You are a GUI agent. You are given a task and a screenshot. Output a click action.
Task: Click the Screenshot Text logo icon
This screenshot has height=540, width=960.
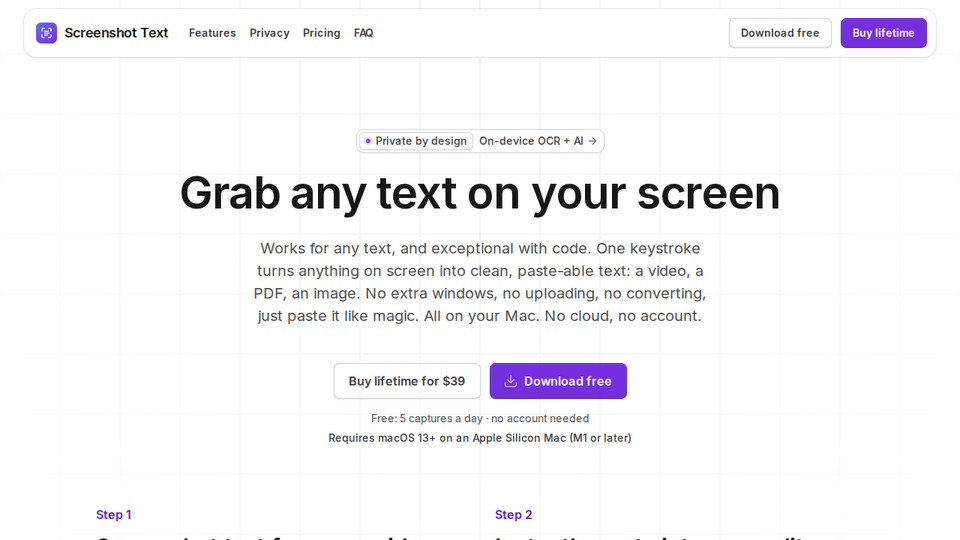(47, 33)
